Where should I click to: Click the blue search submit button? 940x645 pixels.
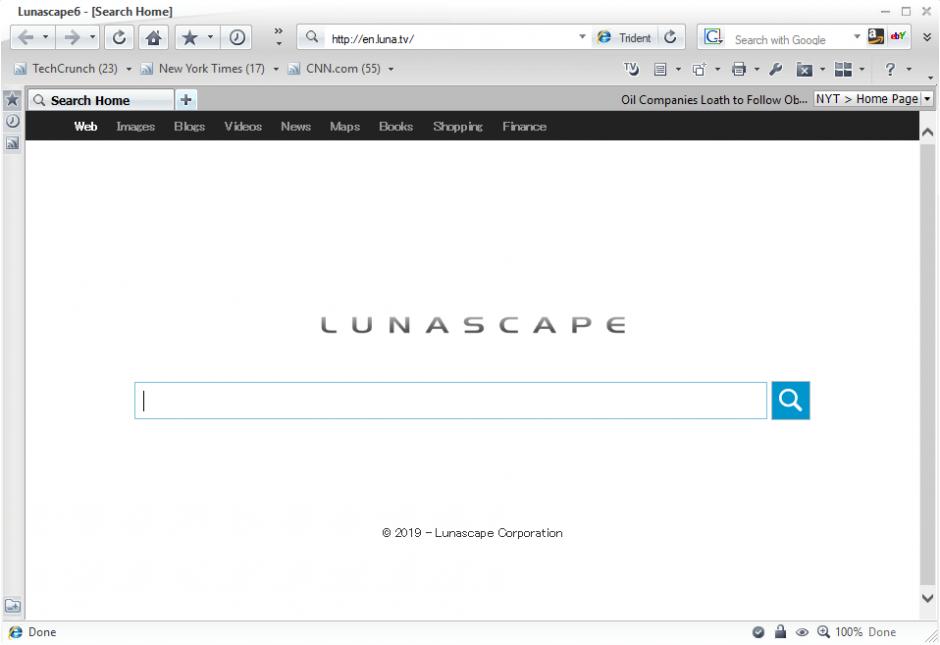(x=790, y=400)
